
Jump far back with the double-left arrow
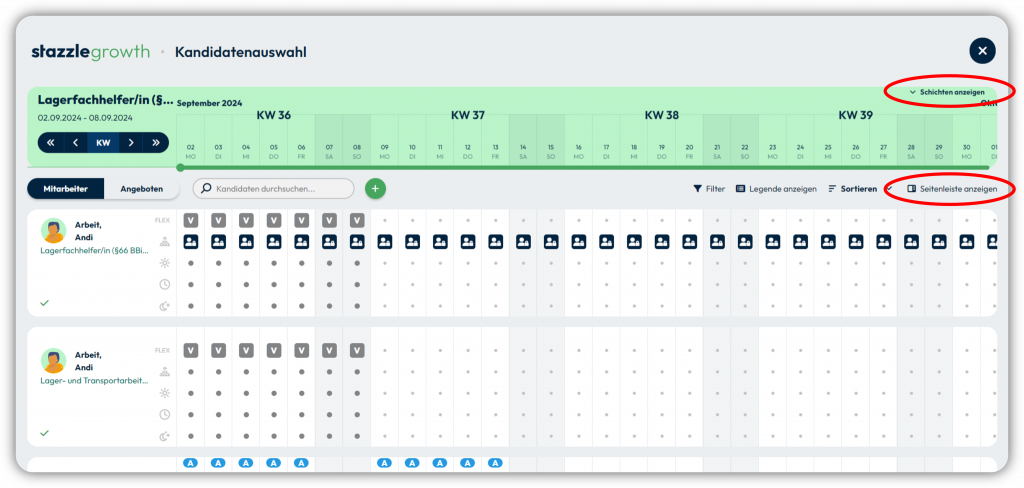50,142
